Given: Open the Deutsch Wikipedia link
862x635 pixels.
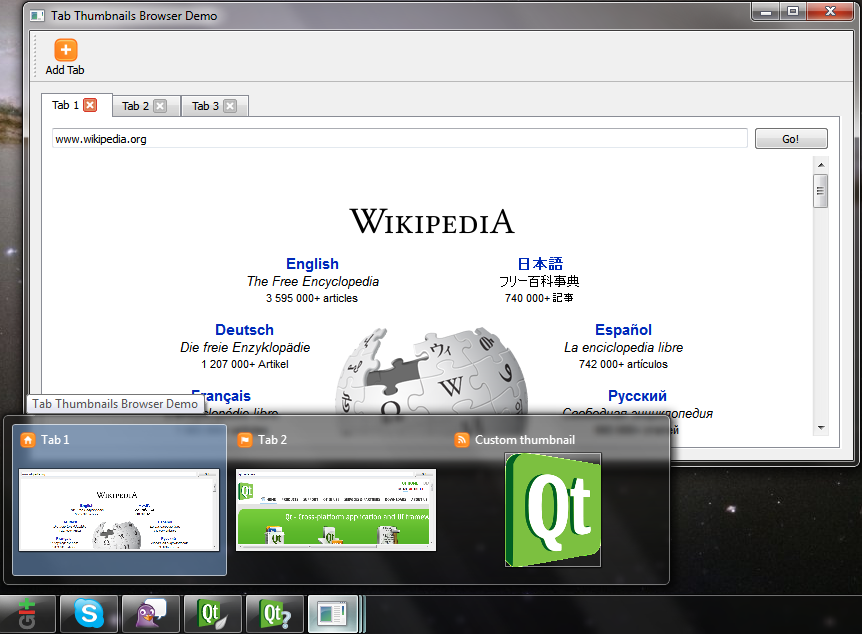Looking at the screenshot, I should coord(243,329).
